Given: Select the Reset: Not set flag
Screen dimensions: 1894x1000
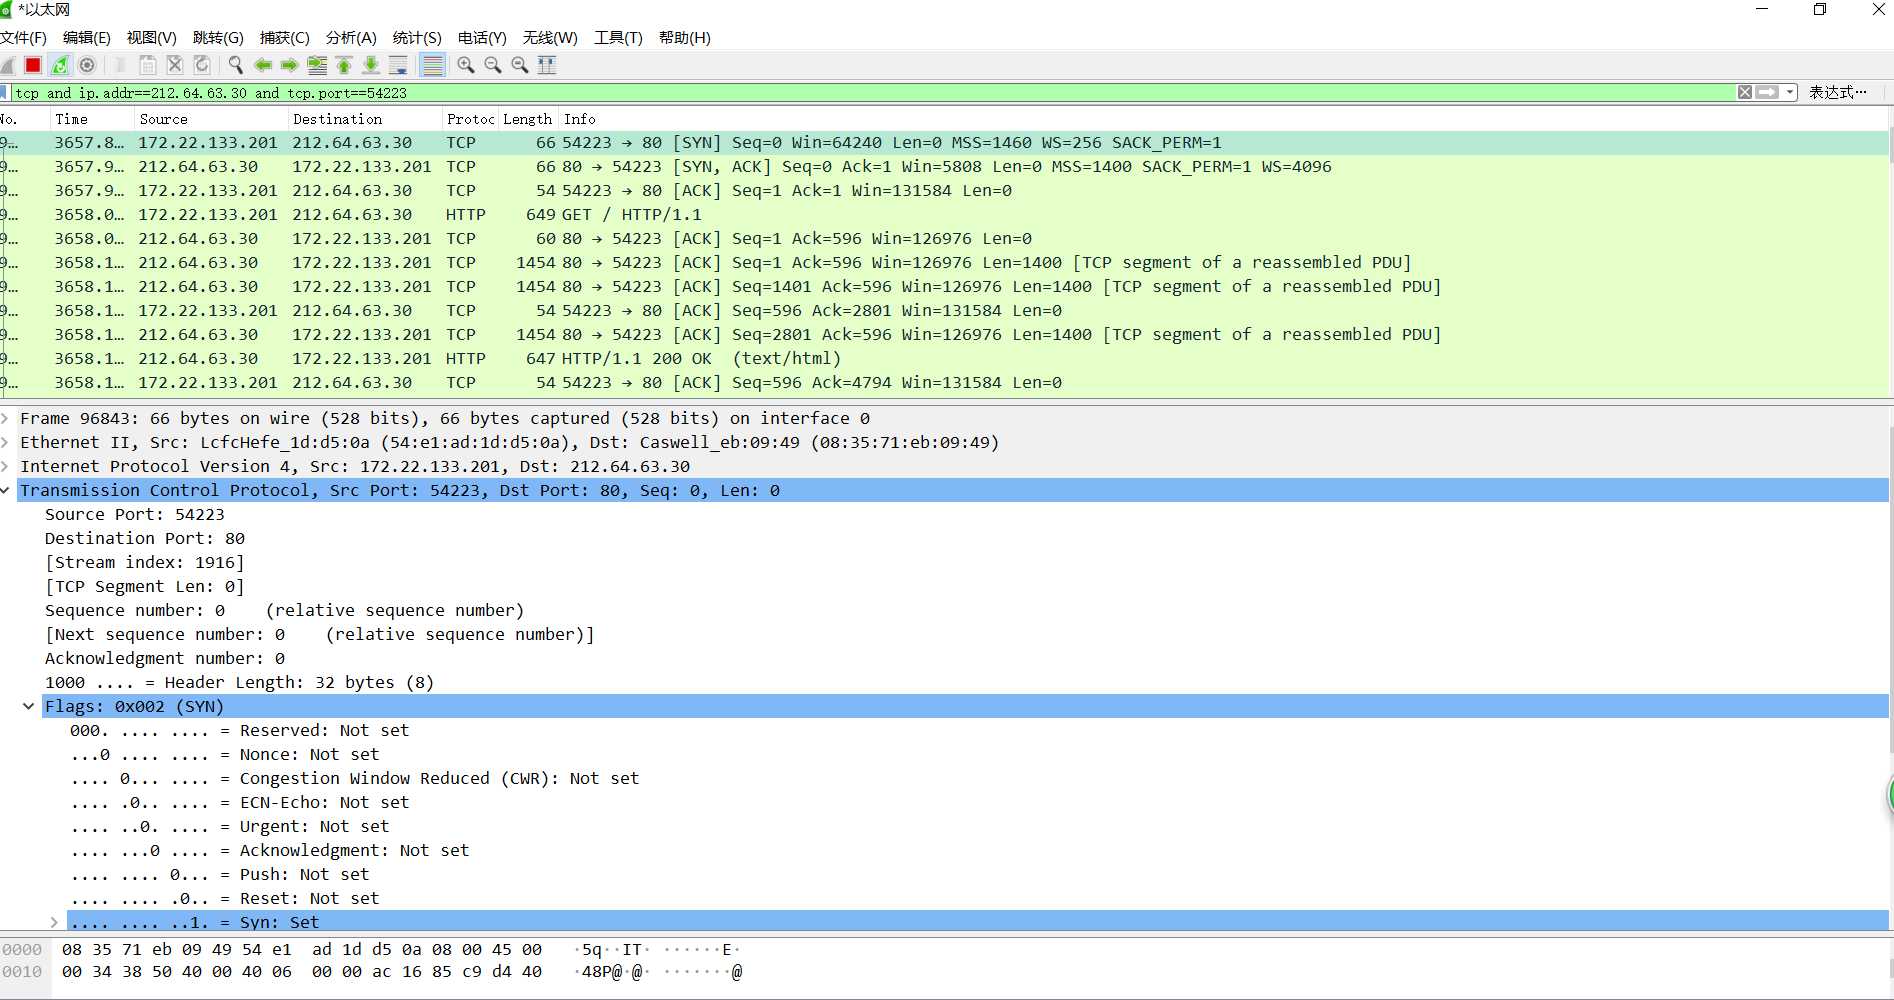Looking at the screenshot, I should (224, 898).
